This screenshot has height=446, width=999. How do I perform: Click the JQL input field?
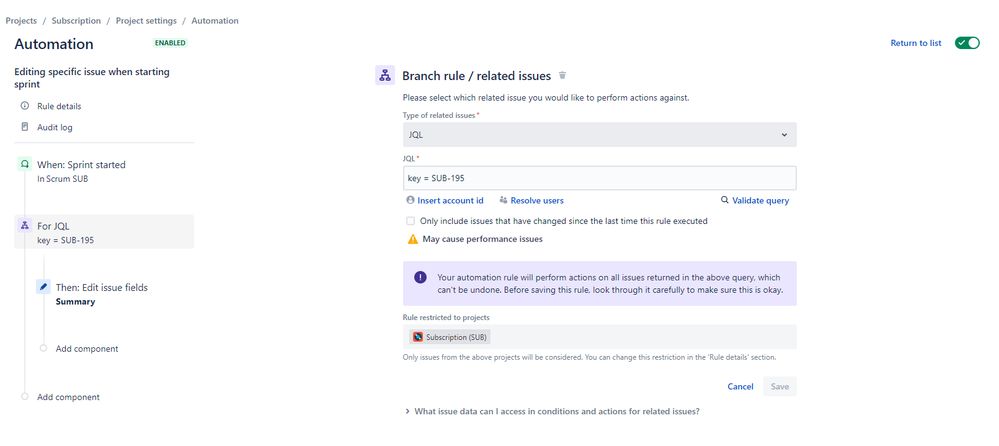pyautogui.click(x=600, y=178)
